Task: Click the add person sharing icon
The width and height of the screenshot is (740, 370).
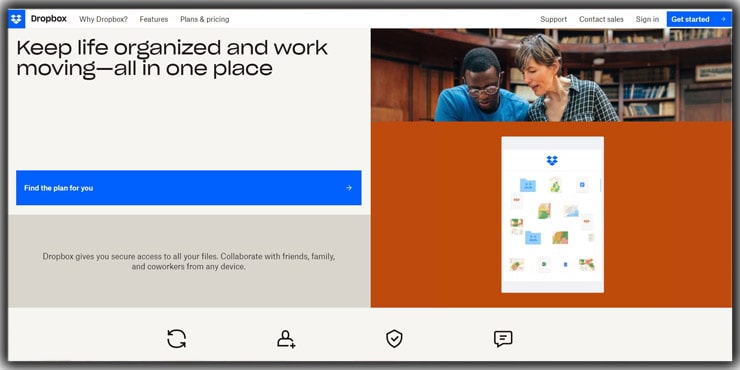Action: (286, 339)
